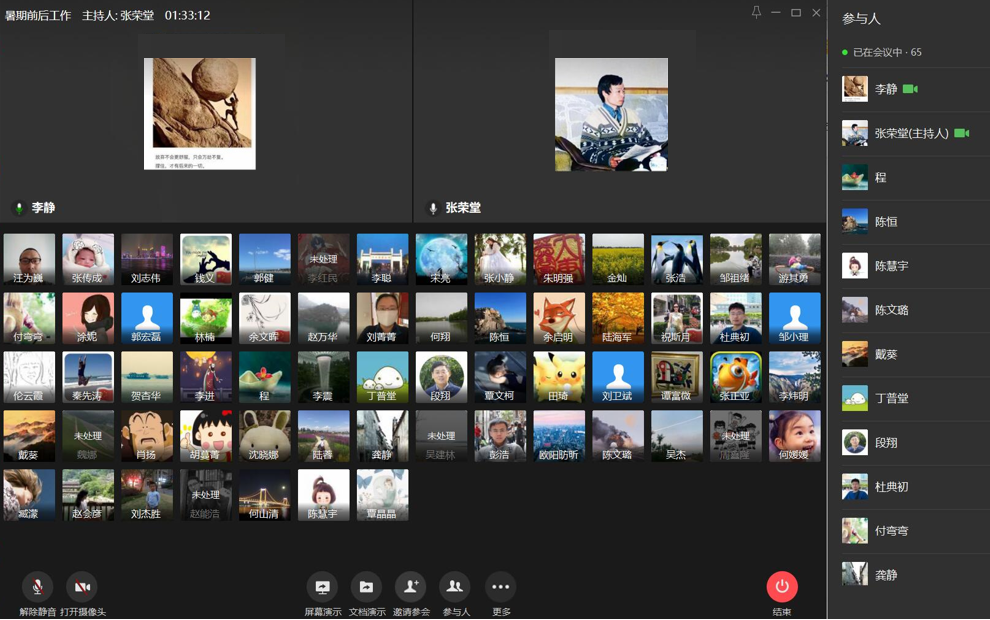
Task: Click microphone icon next to 李静 in video
Action: pos(18,208)
